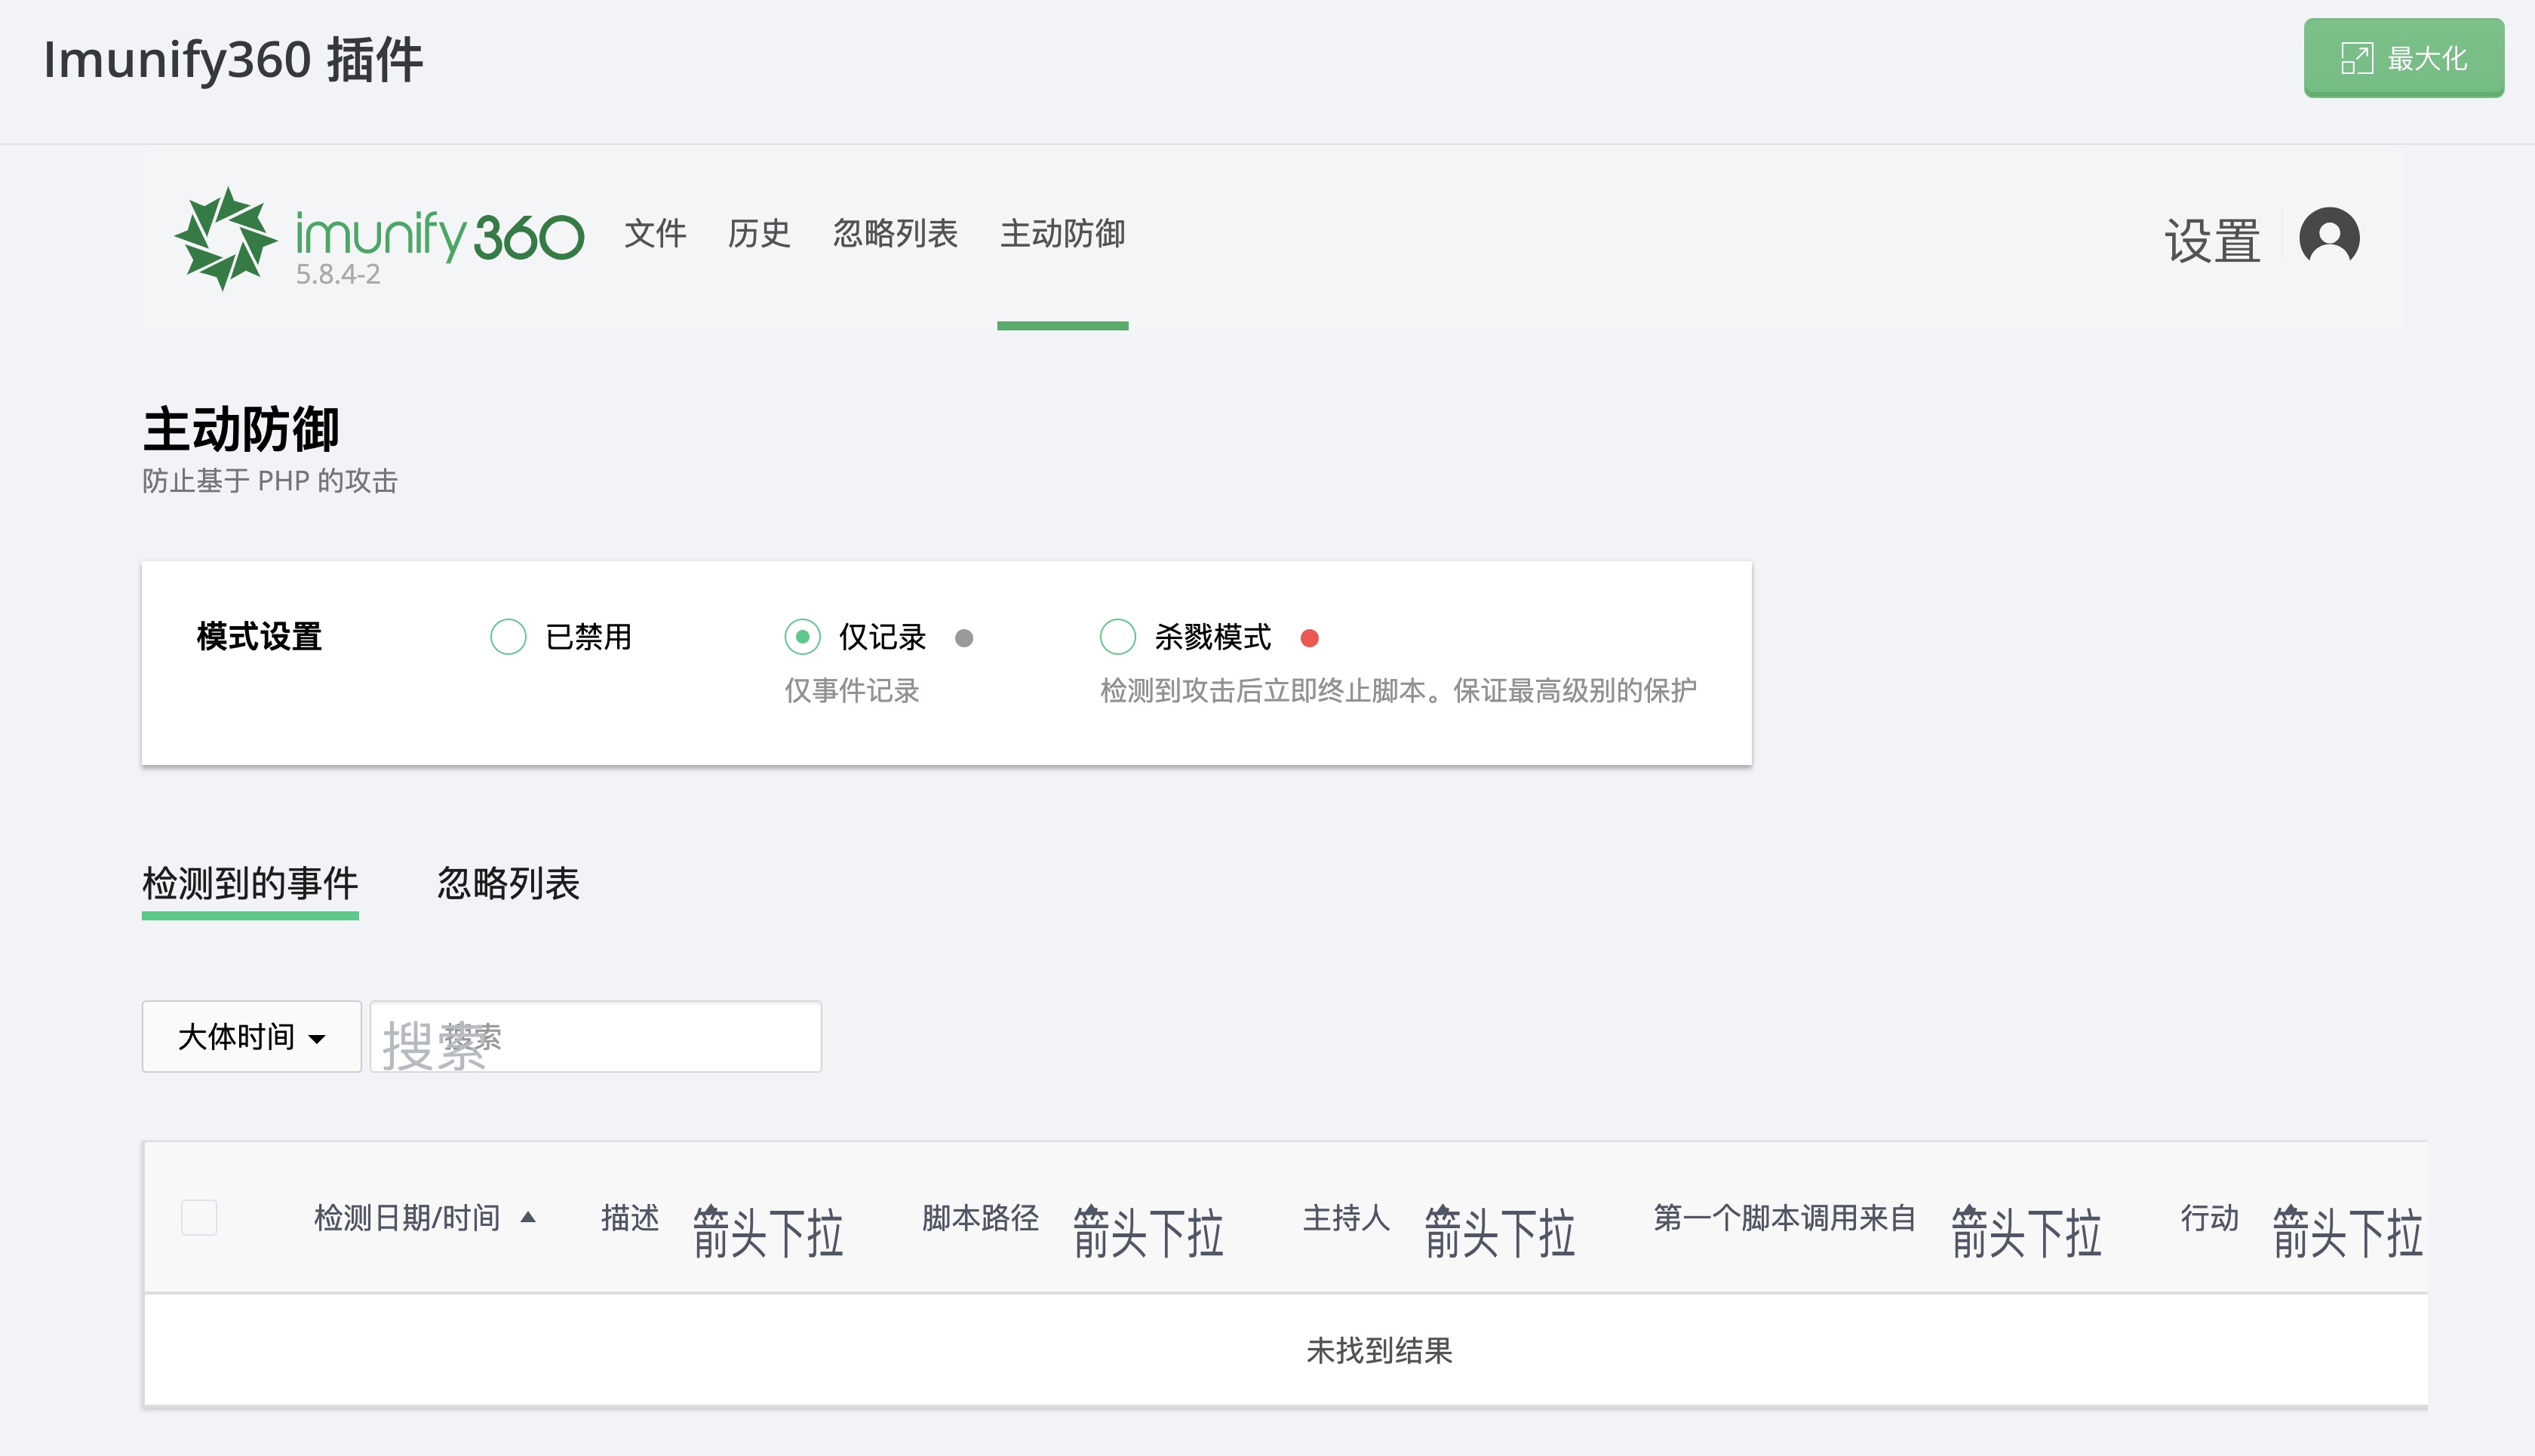The width and height of the screenshot is (2535, 1456).
Task: Click the 最大化 button
Action: point(2403,58)
